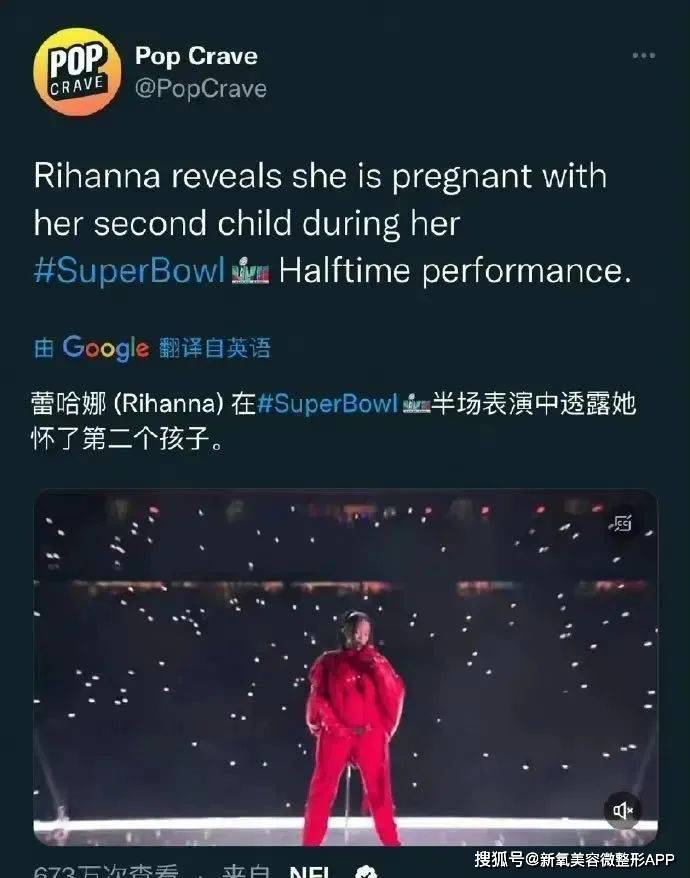The height and width of the screenshot is (878, 690).
Task: Click the 万次查看 view count text
Action: click(x=128, y=871)
